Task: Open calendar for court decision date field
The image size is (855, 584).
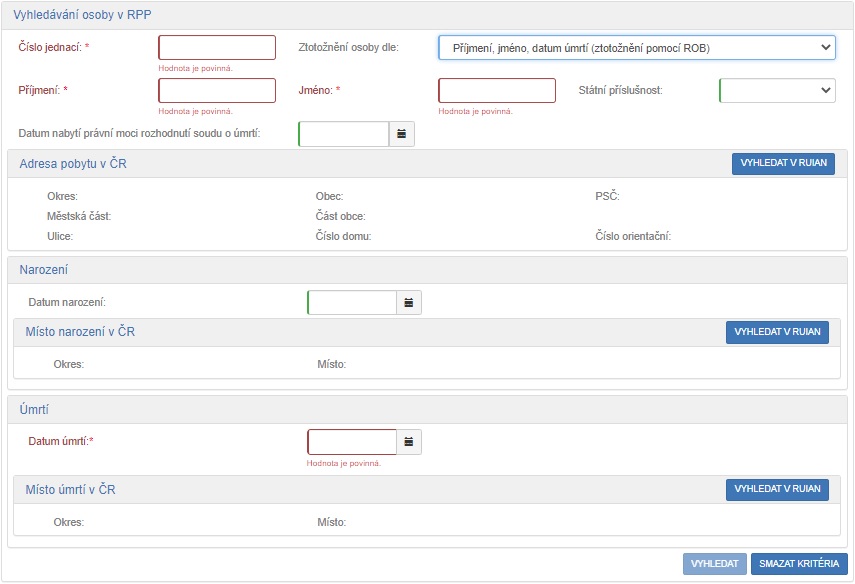Action: pyautogui.click(x=401, y=134)
